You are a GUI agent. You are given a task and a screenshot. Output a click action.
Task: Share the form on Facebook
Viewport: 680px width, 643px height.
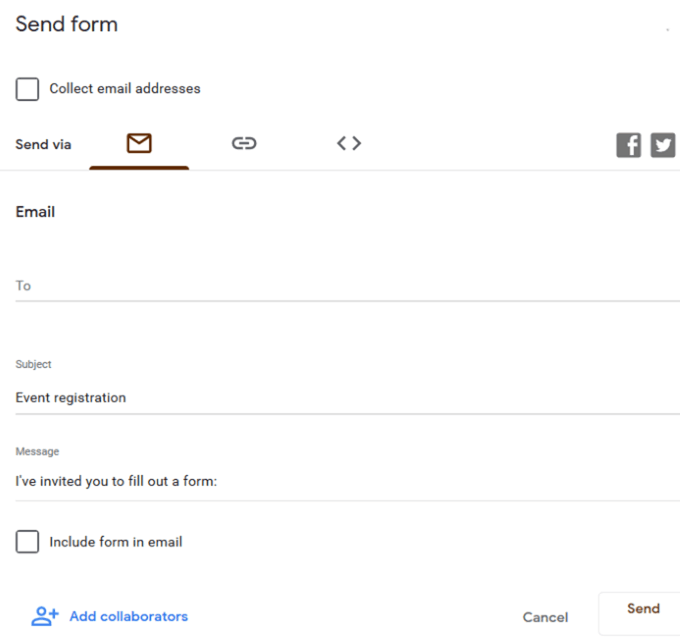click(628, 146)
